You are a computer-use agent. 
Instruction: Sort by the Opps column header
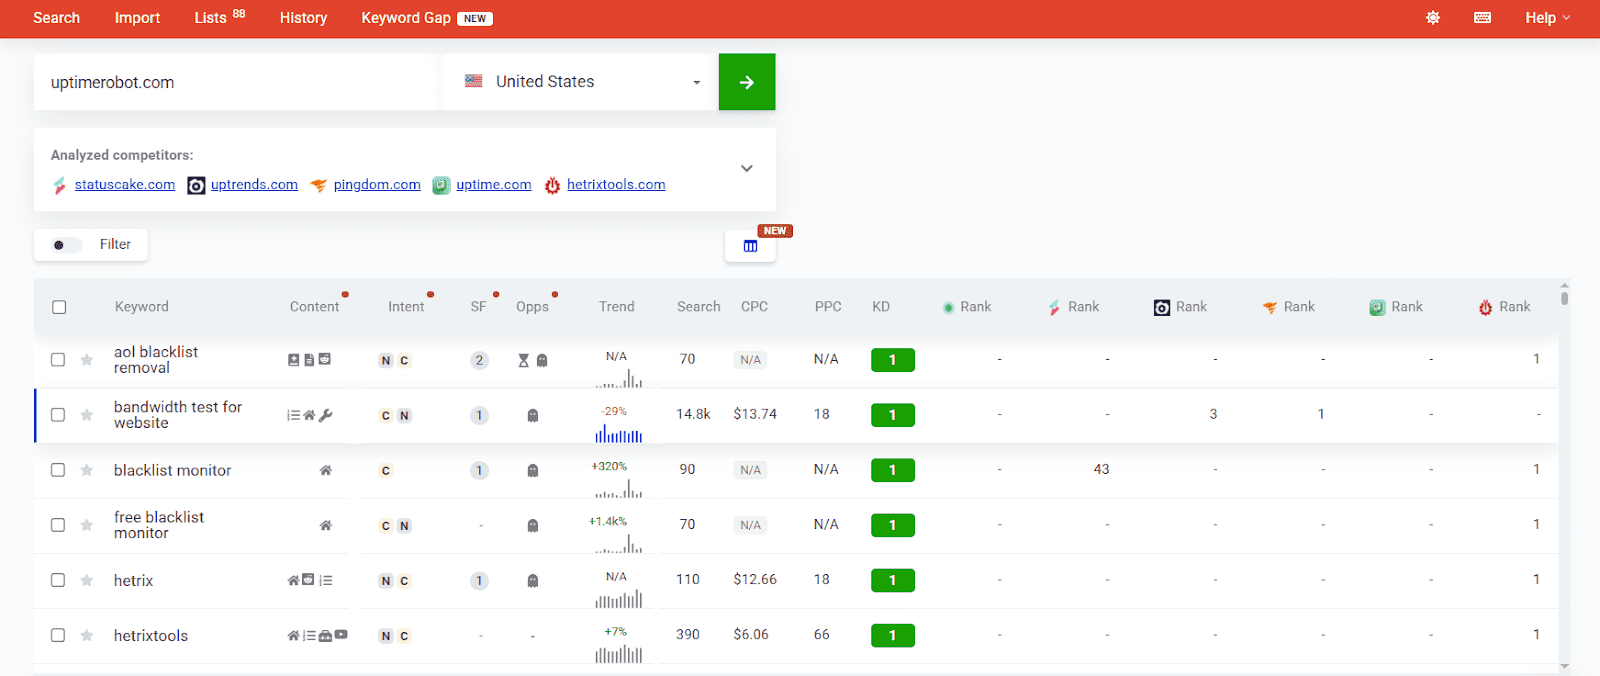point(532,307)
